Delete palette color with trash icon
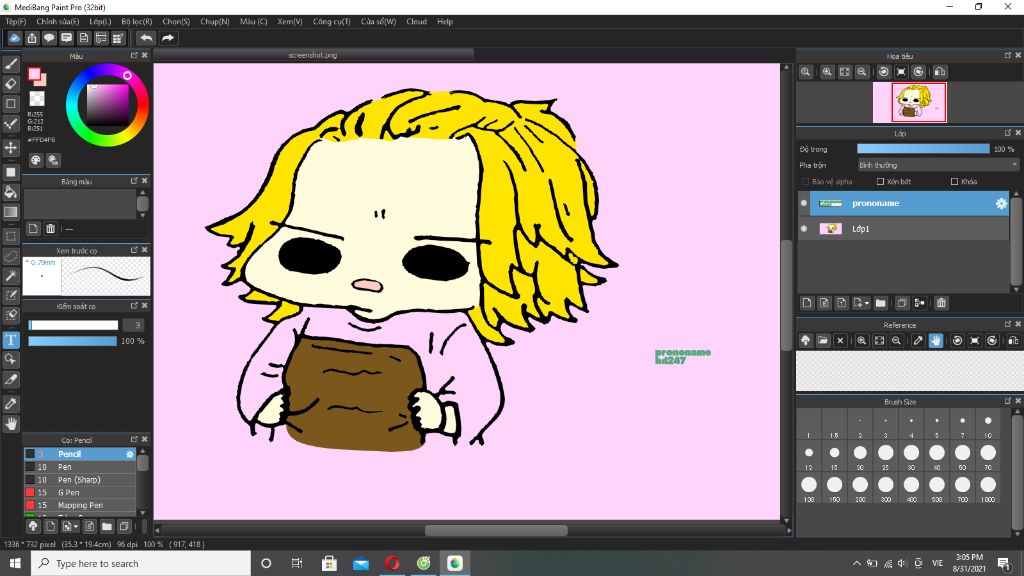The image size is (1024, 576). point(50,229)
